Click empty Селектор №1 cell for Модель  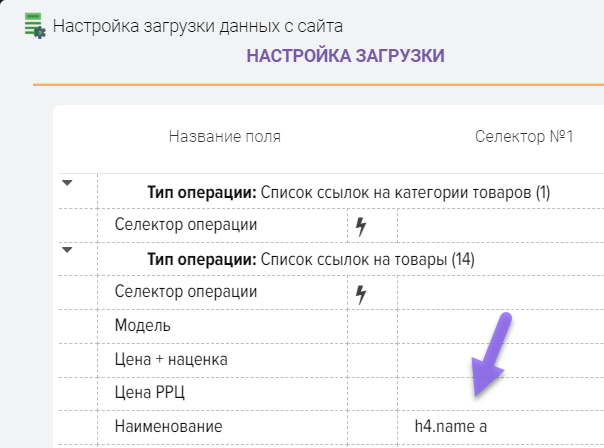[x=500, y=326]
